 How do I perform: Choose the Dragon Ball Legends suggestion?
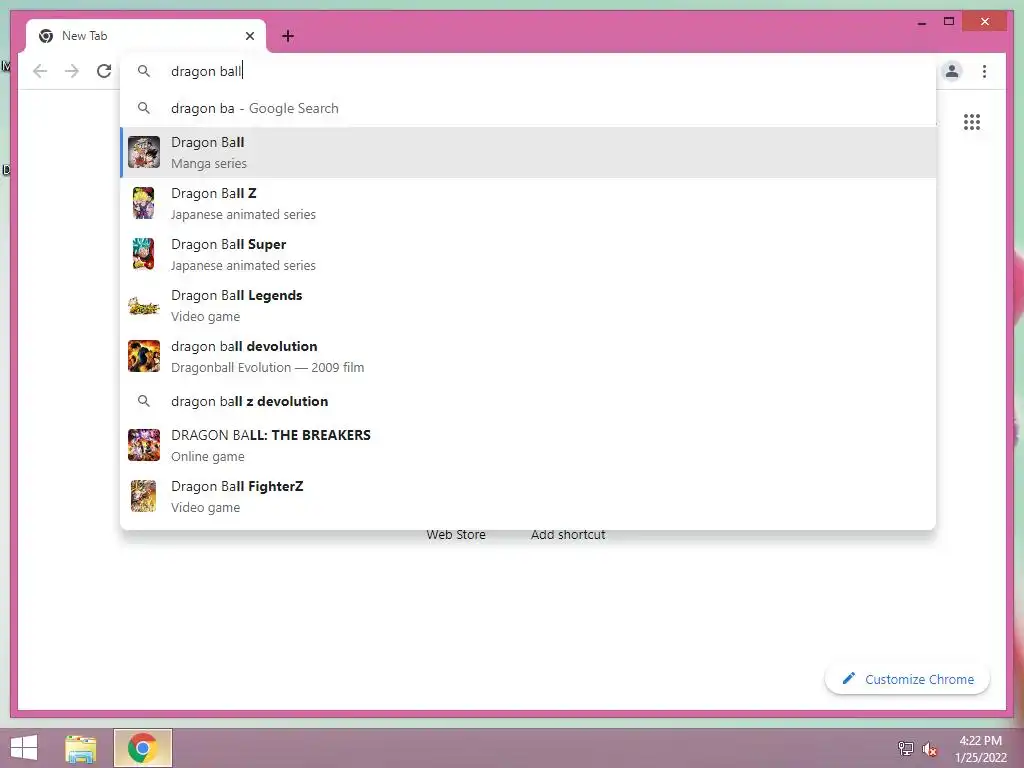528,305
